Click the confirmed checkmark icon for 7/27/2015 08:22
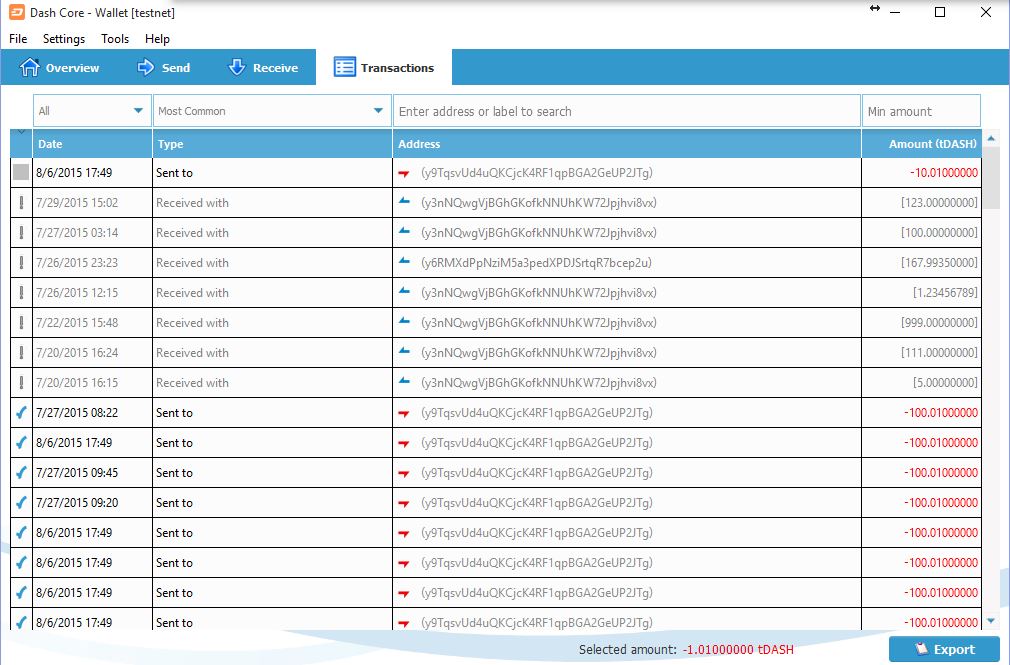This screenshot has width=1010, height=665. point(21,412)
